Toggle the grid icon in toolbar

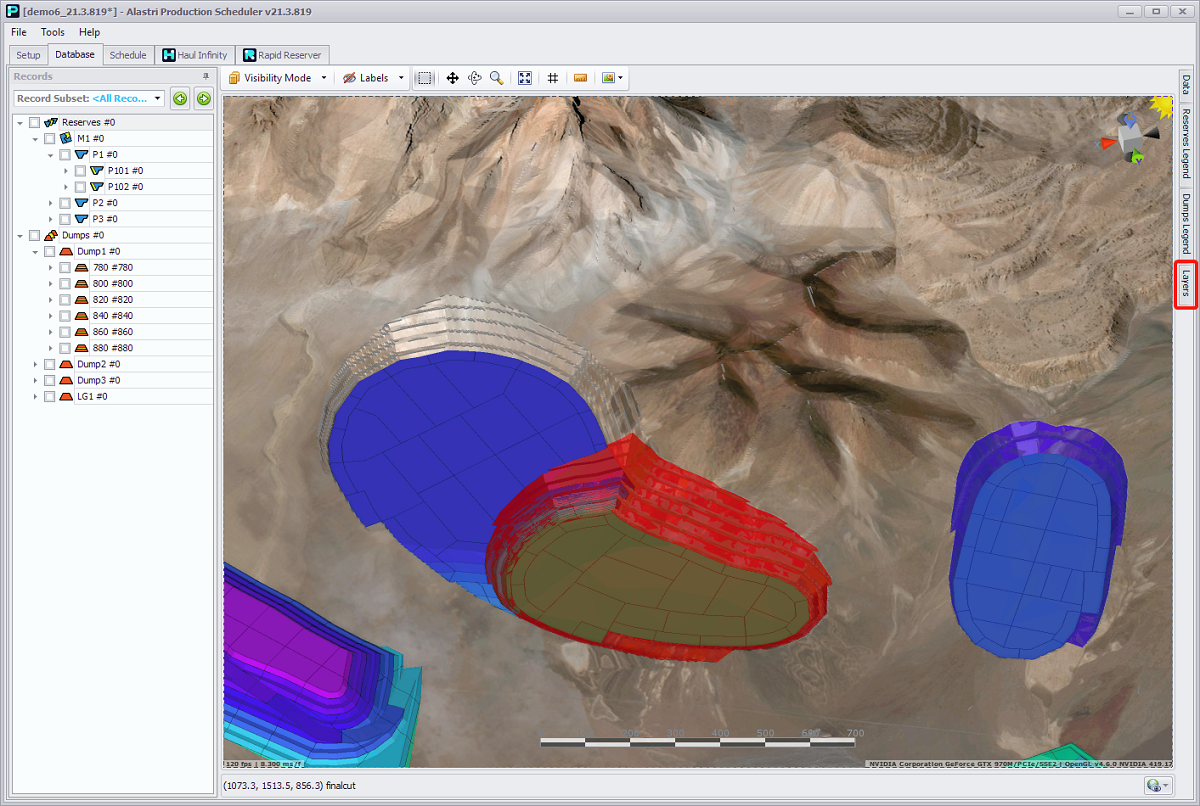click(552, 78)
